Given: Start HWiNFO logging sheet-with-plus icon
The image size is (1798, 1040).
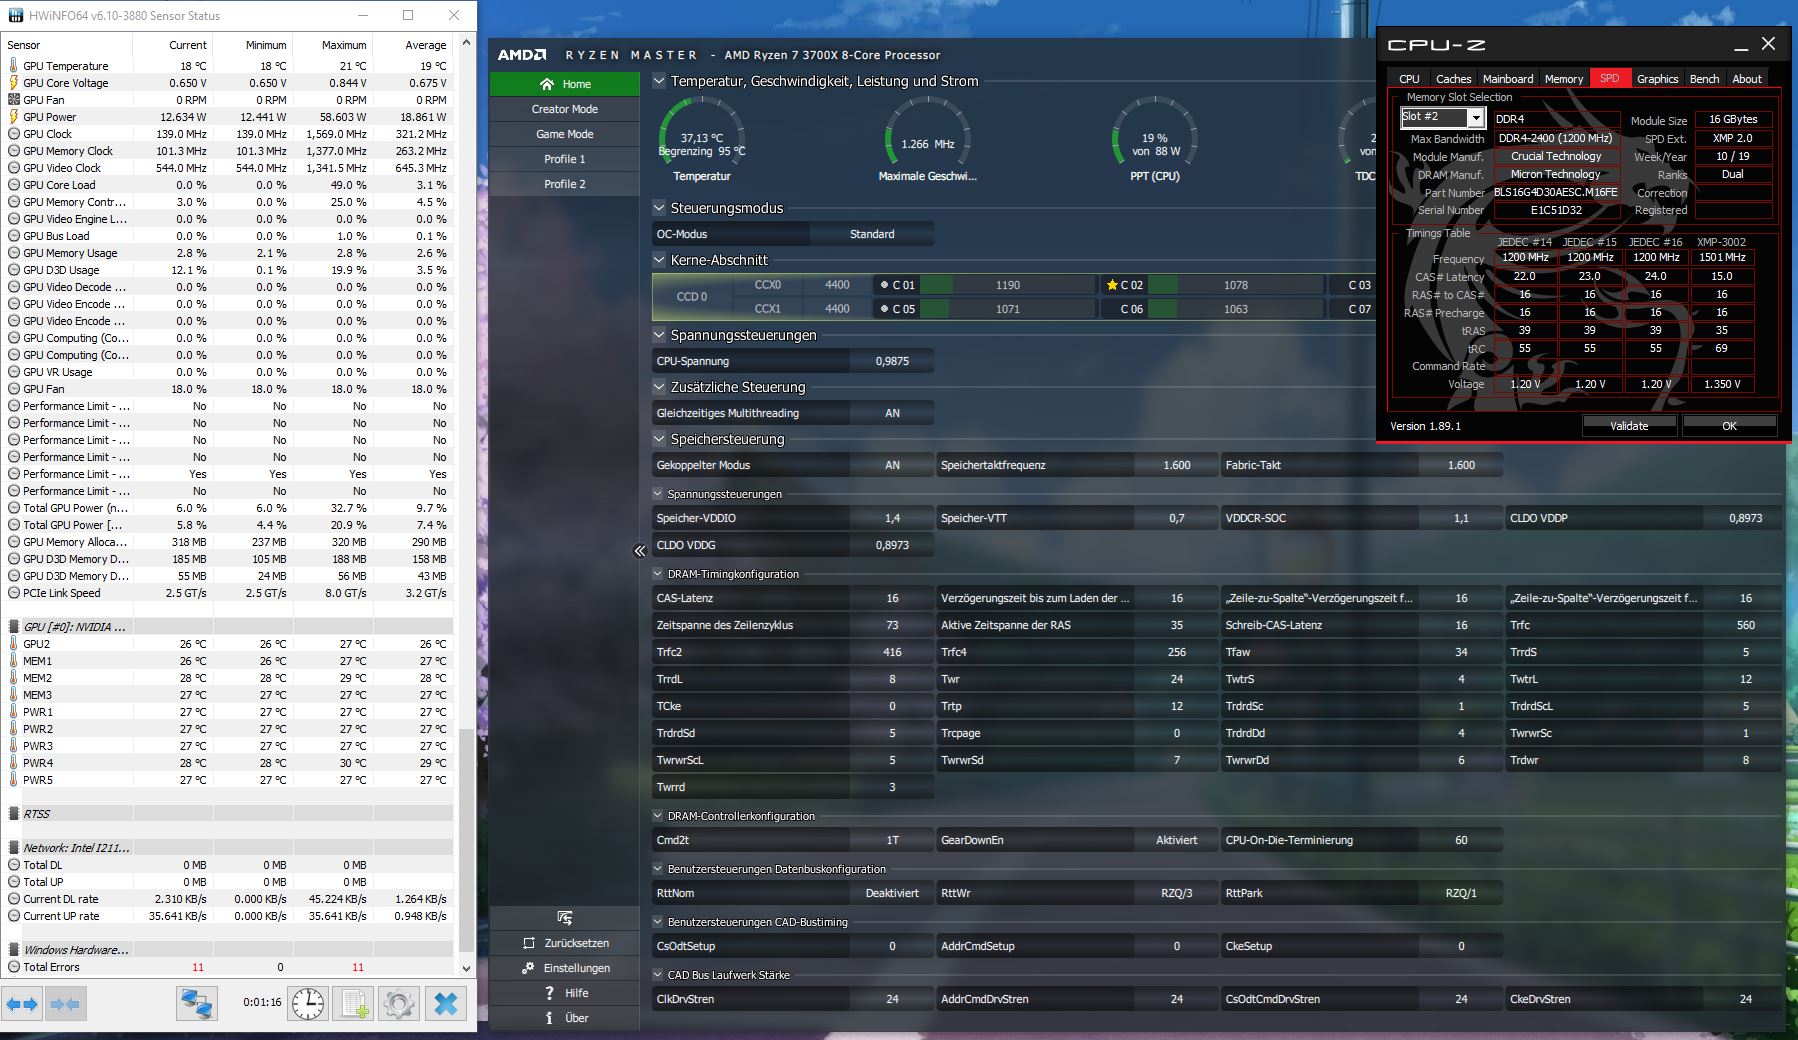Looking at the screenshot, I should pos(354,1003).
